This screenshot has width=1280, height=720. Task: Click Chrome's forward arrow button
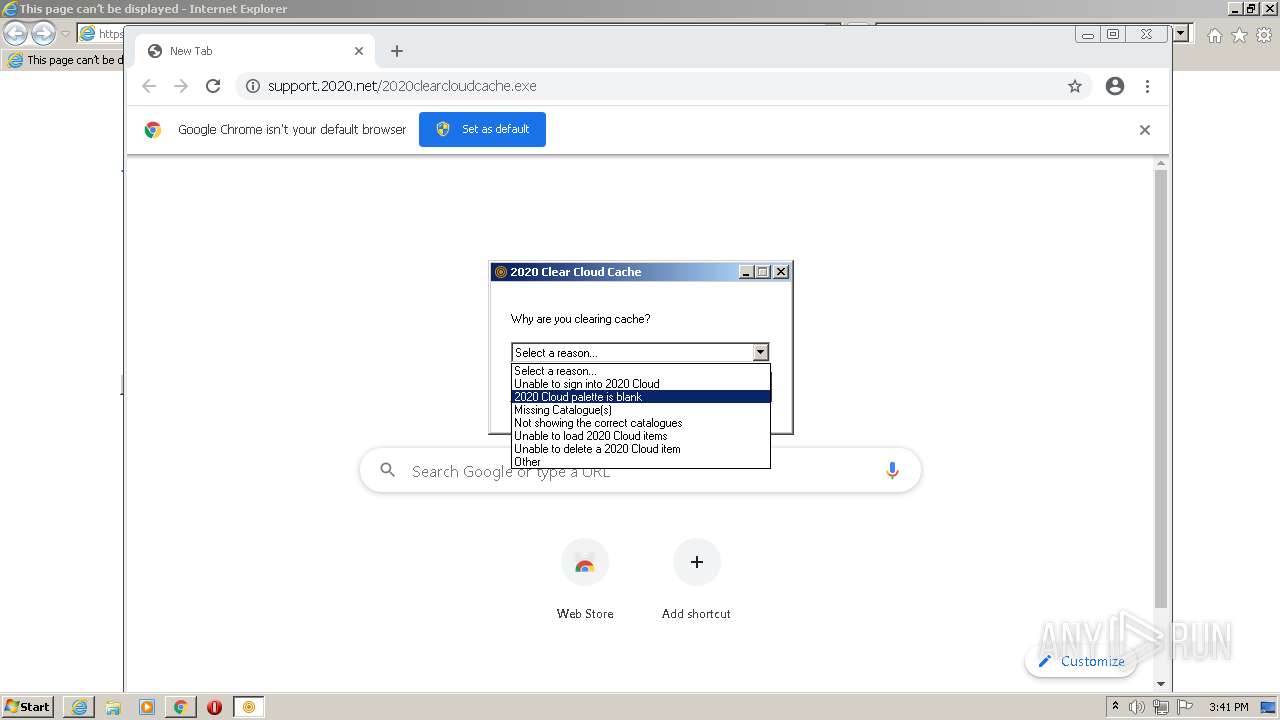[181, 86]
